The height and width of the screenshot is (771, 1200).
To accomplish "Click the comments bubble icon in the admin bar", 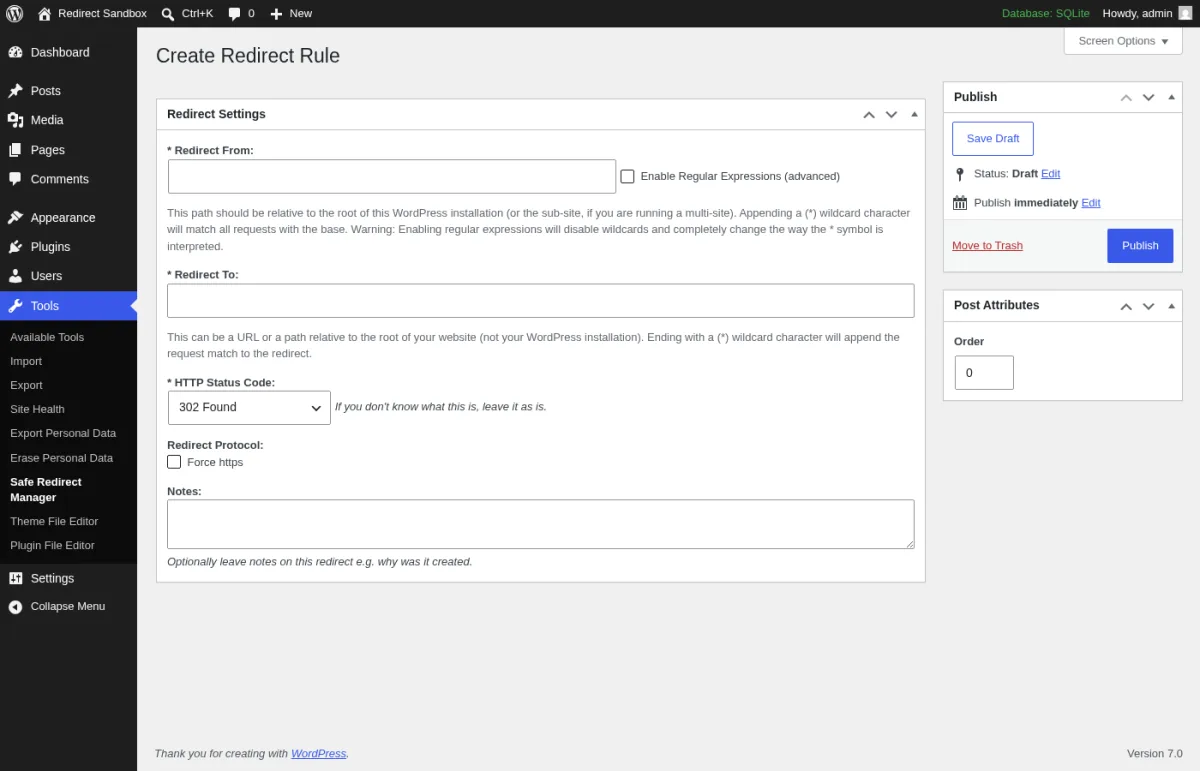I will [x=234, y=14].
